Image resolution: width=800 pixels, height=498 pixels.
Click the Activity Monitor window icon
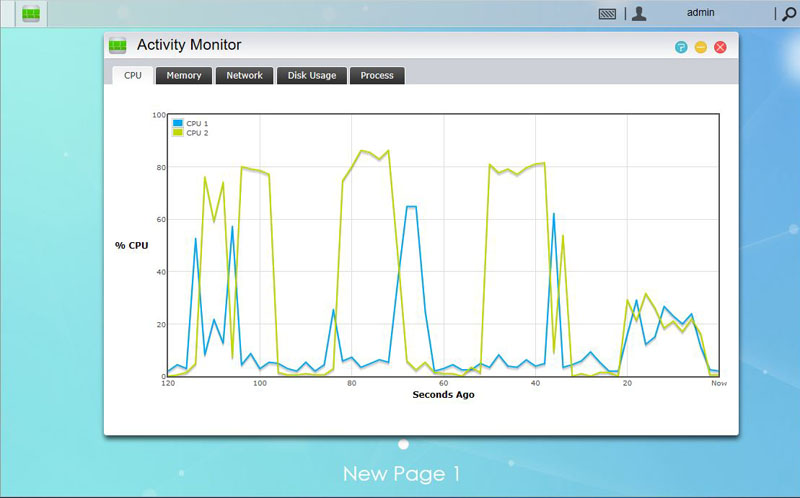(117, 46)
